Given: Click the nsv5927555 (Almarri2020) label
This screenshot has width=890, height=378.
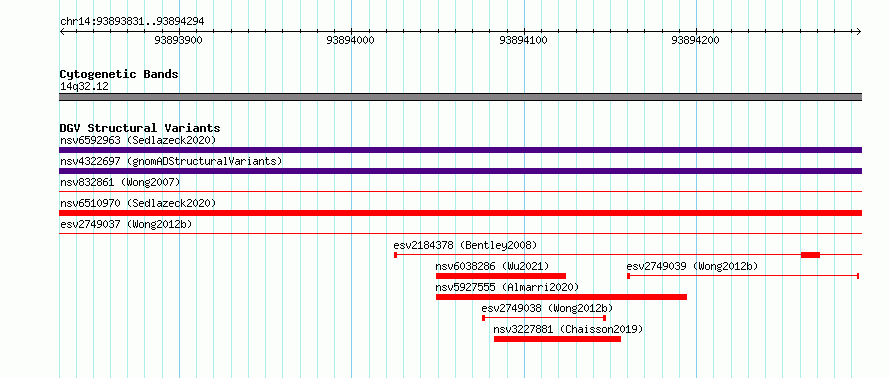Looking at the screenshot, I should point(507,287).
